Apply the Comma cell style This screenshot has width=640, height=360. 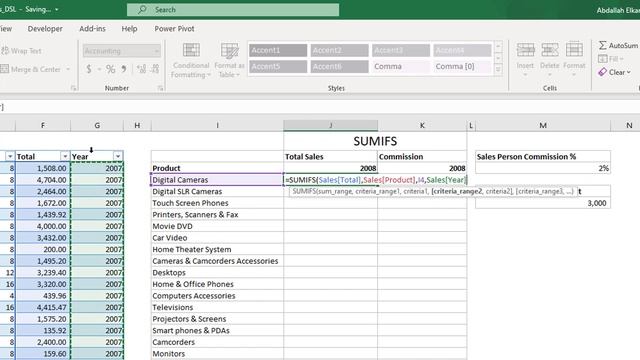pos(400,67)
